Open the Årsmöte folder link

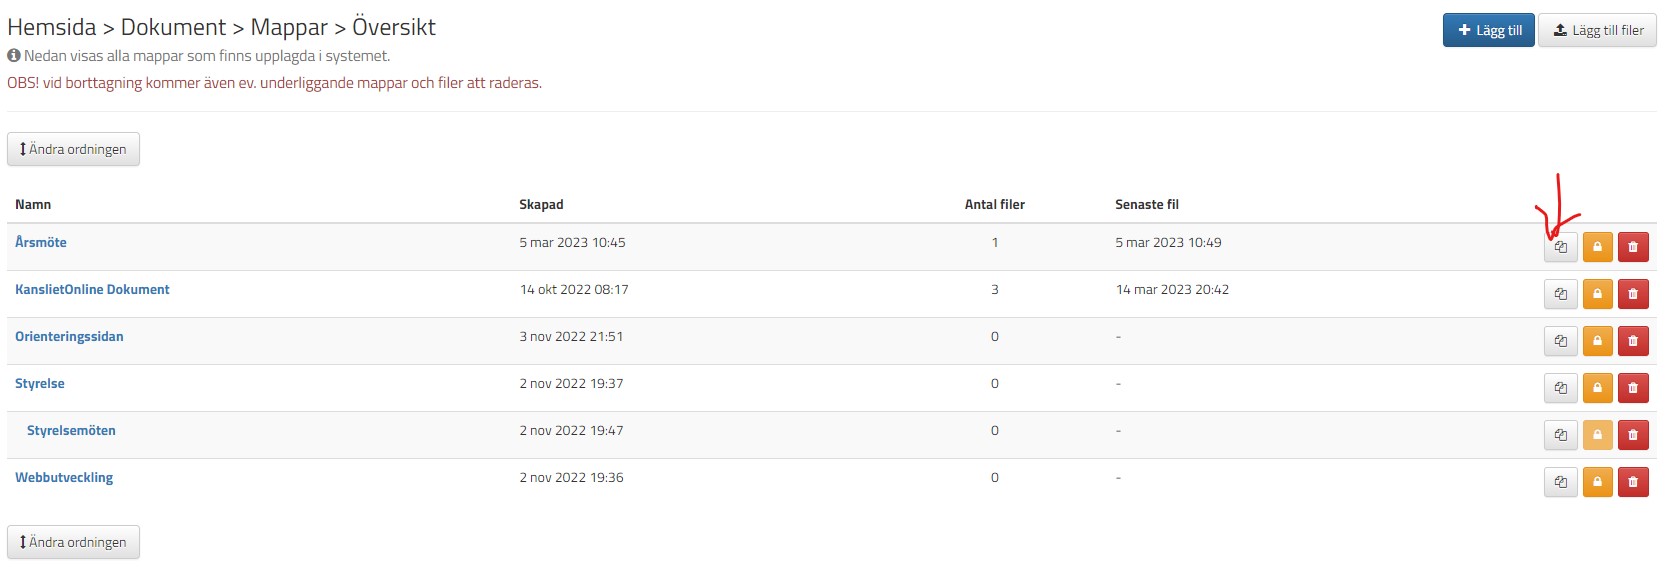(x=41, y=242)
